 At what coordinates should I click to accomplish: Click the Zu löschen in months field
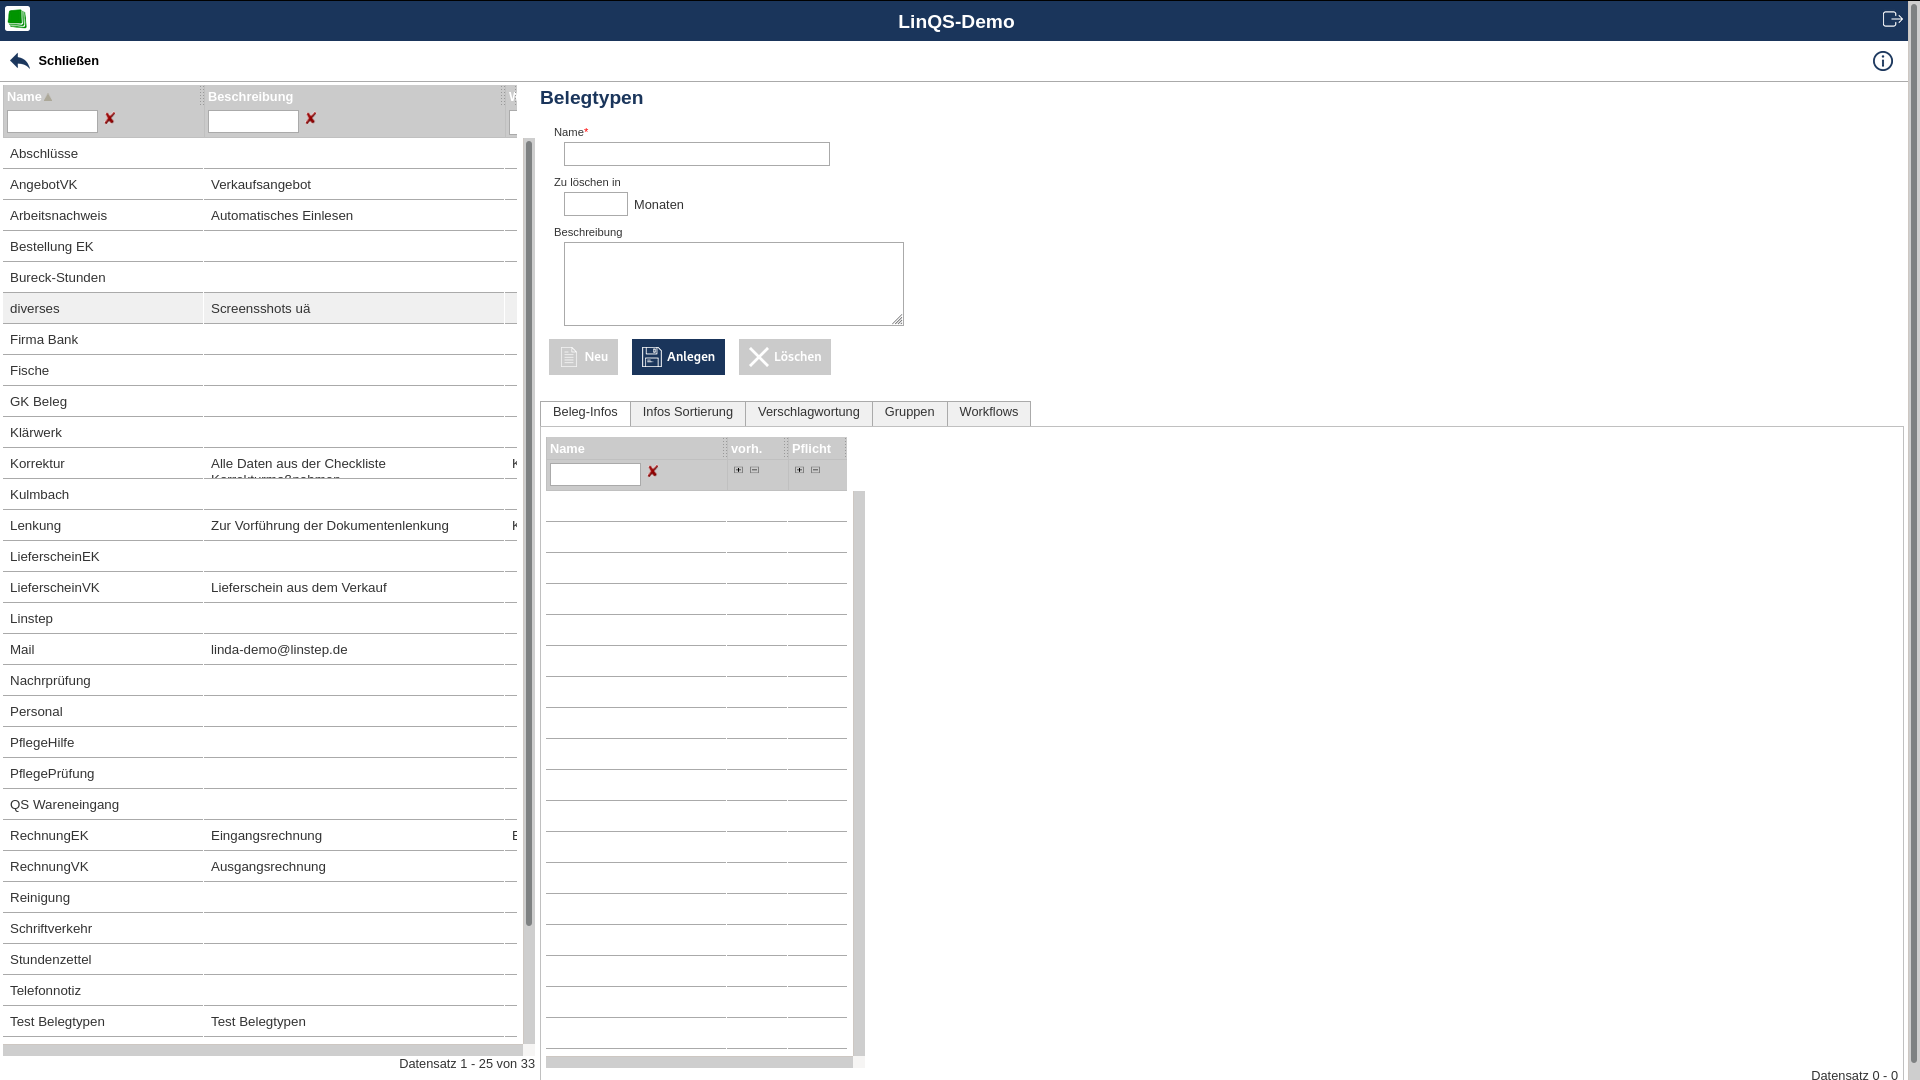595,204
